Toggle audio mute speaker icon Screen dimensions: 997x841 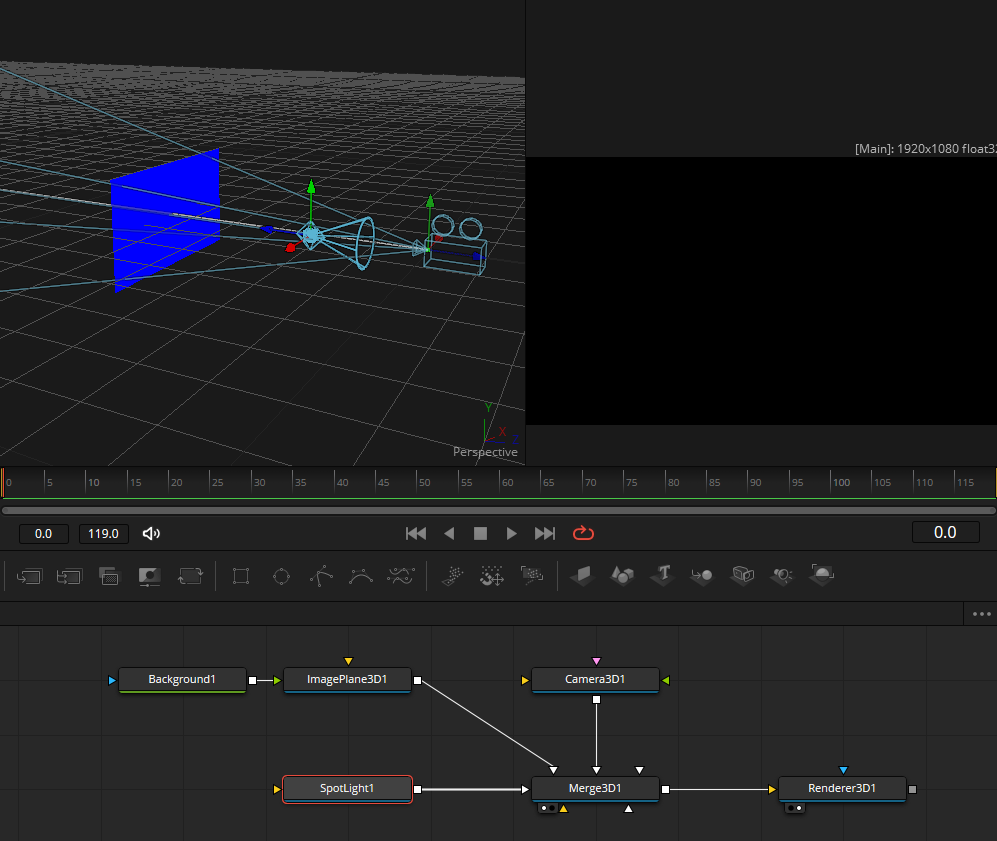tap(151, 533)
